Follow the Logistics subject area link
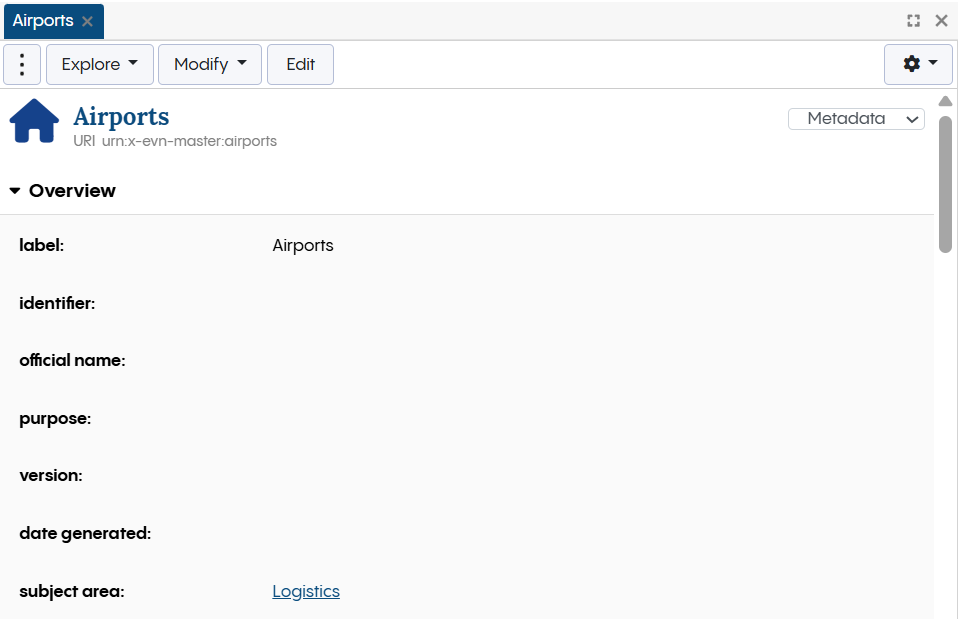Viewport: 958px width, 619px height. click(x=305, y=591)
